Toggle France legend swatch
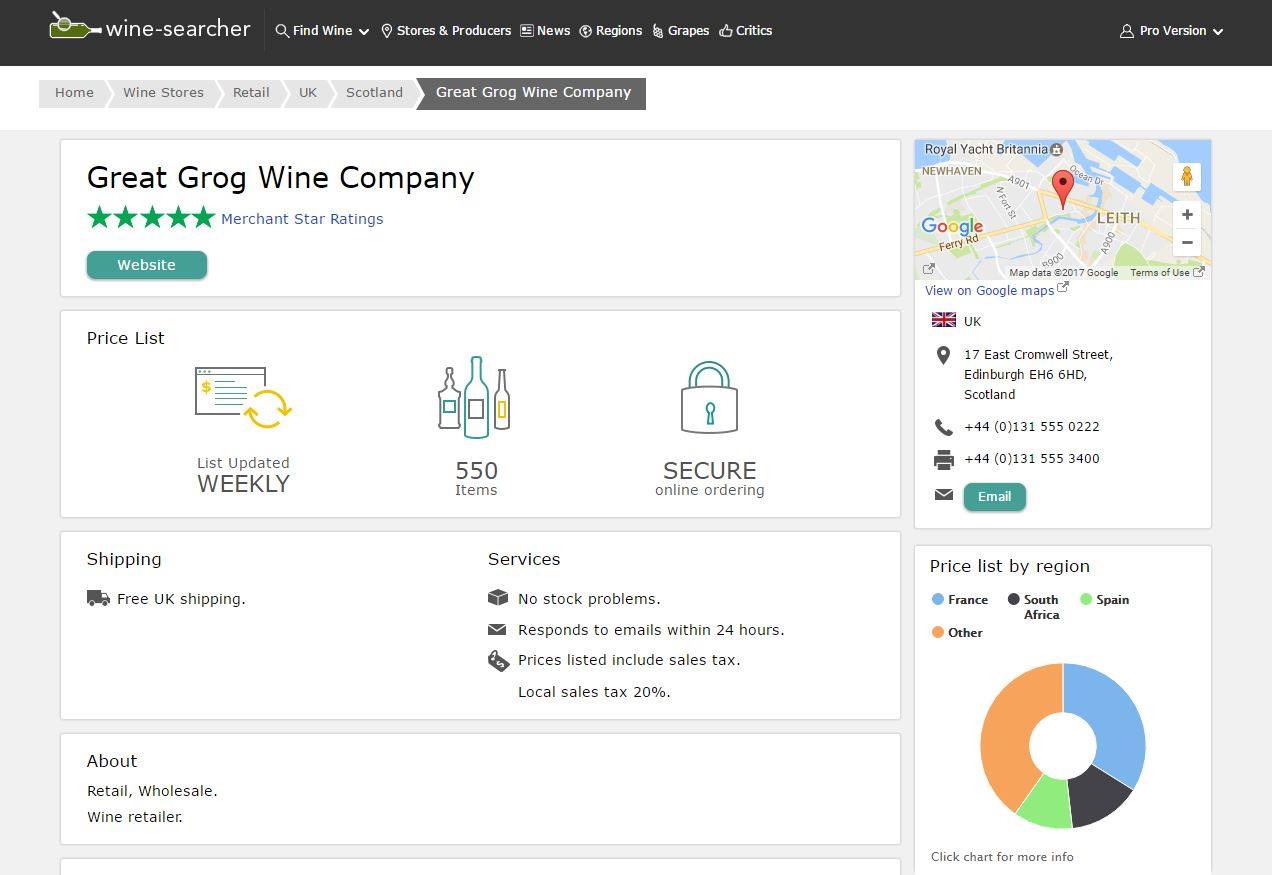This screenshot has width=1272, height=875. point(938,599)
